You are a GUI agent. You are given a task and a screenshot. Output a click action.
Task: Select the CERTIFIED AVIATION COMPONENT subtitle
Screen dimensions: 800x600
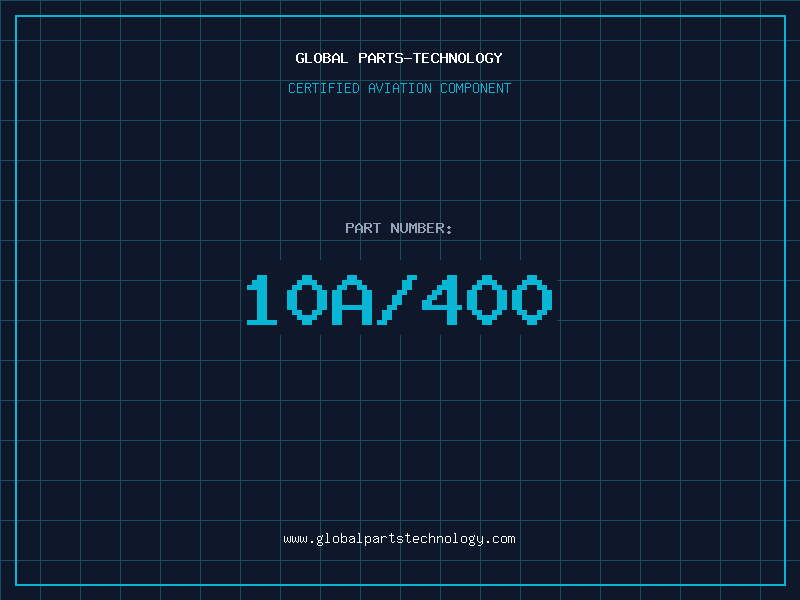pyautogui.click(x=399, y=88)
